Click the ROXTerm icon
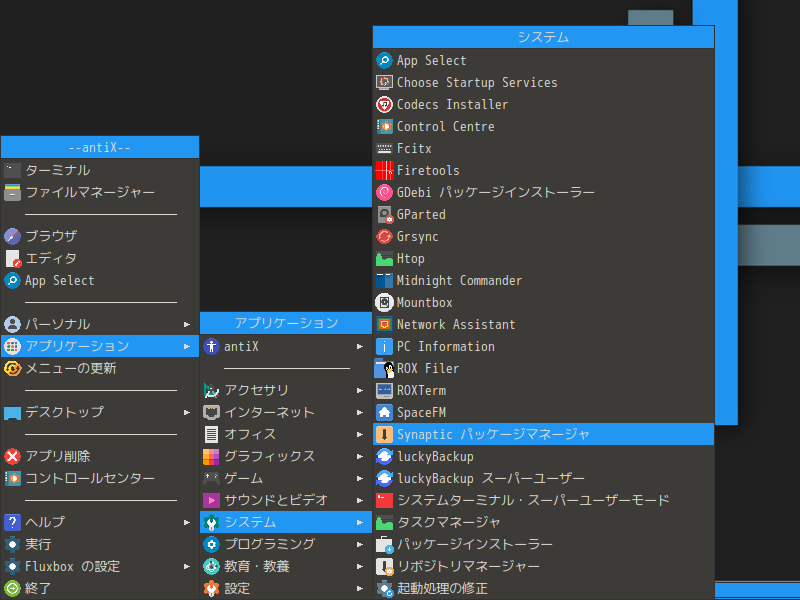Viewport: 800px width, 600px height. click(384, 390)
